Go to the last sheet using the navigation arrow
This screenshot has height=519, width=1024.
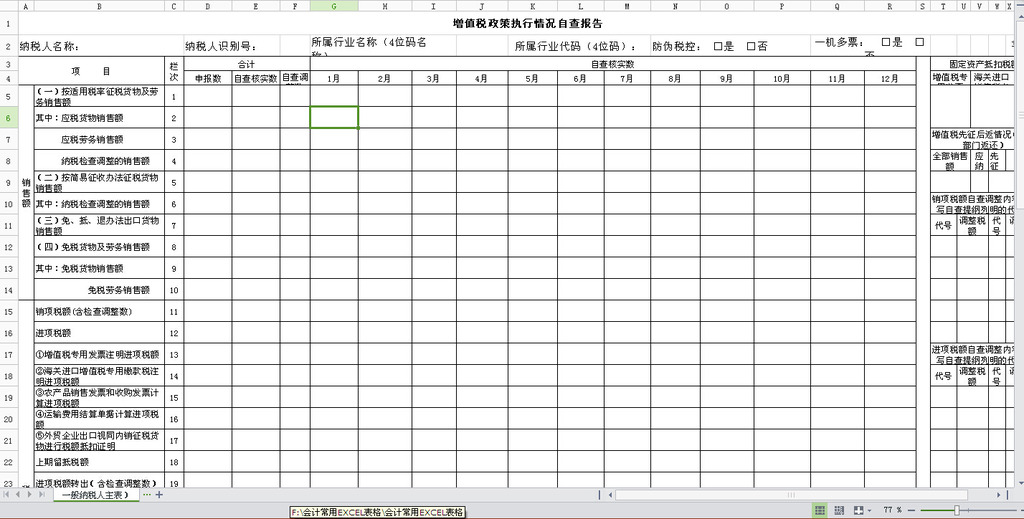(x=41, y=495)
